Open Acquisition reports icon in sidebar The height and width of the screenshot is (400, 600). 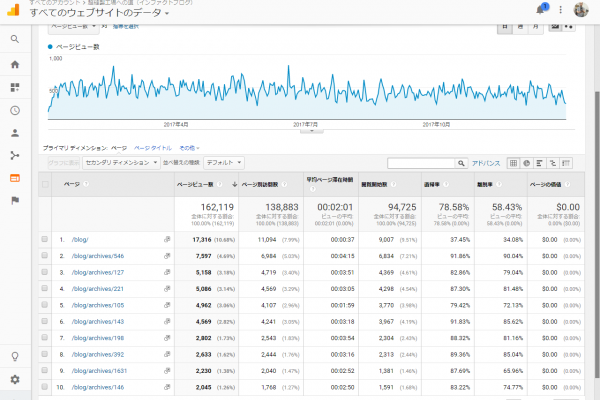tap(15, 155)
